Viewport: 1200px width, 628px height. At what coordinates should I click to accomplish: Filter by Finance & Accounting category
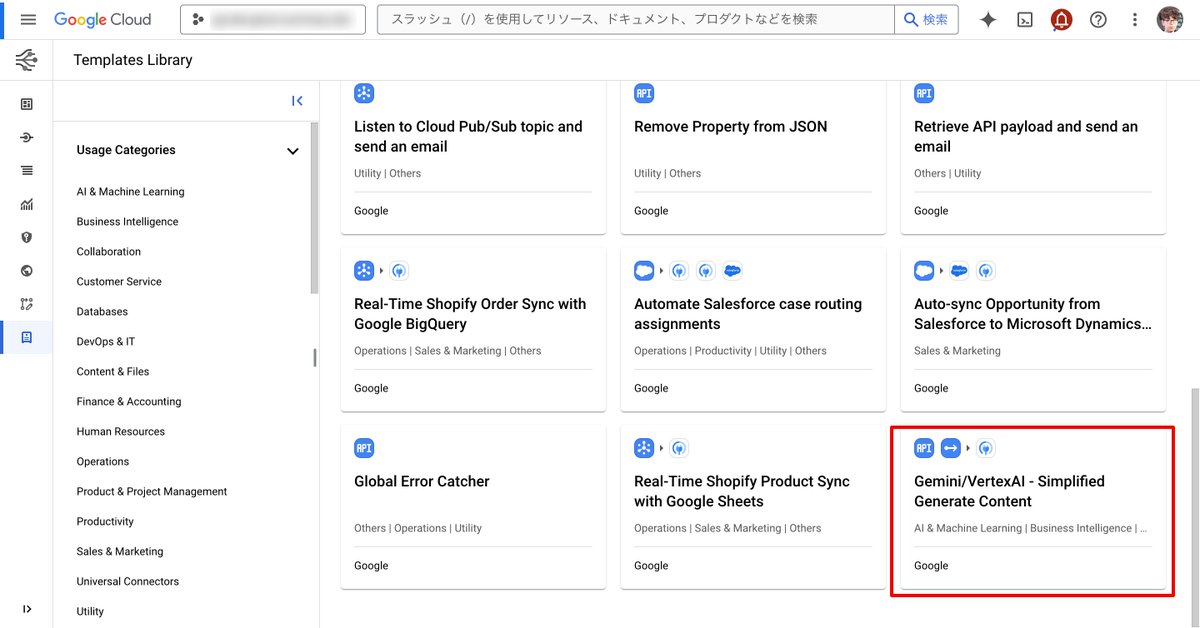(128, 402)
